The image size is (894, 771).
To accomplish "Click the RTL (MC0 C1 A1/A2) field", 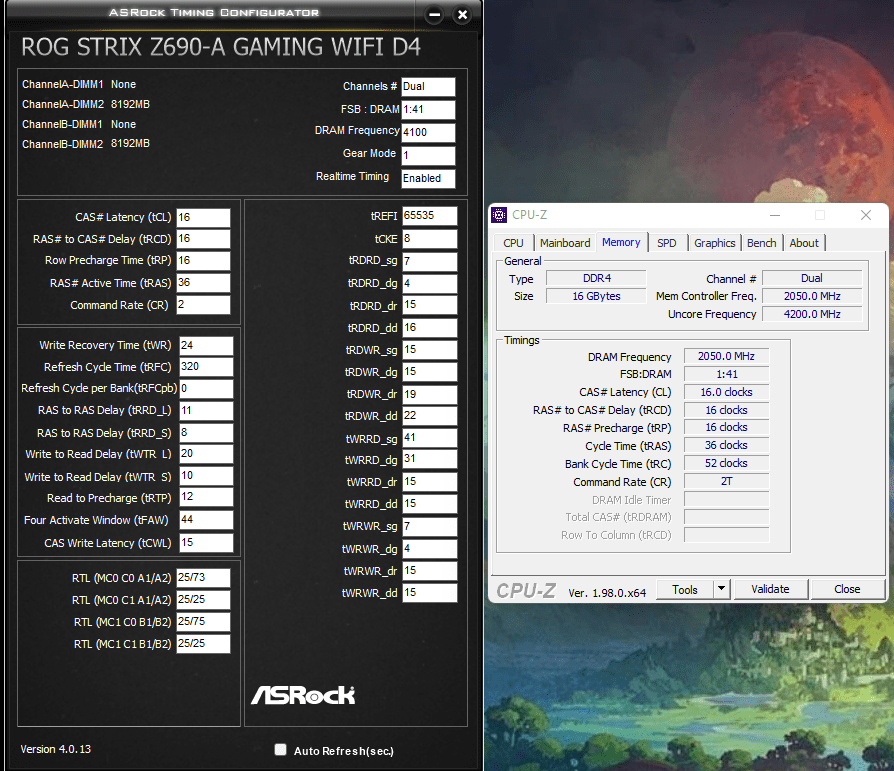I will pos(203,600).
